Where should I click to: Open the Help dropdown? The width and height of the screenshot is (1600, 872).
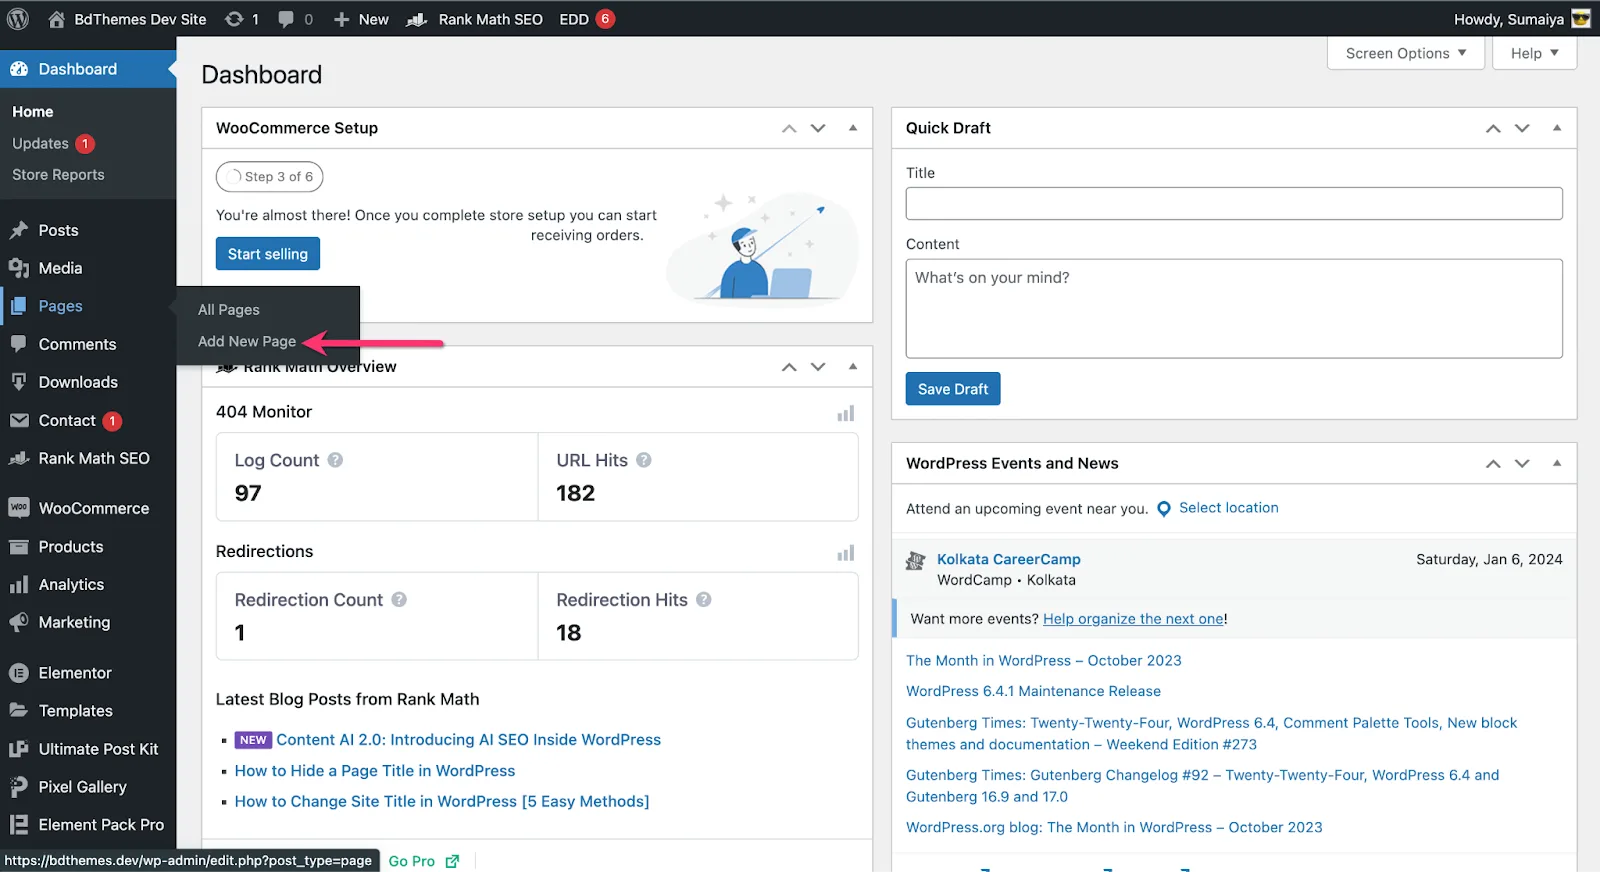(1534, 53)
